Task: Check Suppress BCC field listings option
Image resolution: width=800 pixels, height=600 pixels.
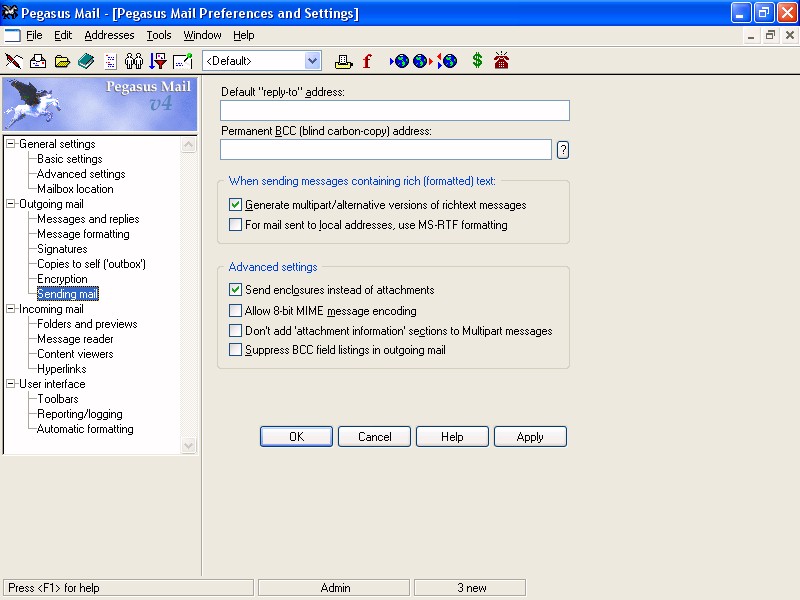Action: click(x=235, y=349)
